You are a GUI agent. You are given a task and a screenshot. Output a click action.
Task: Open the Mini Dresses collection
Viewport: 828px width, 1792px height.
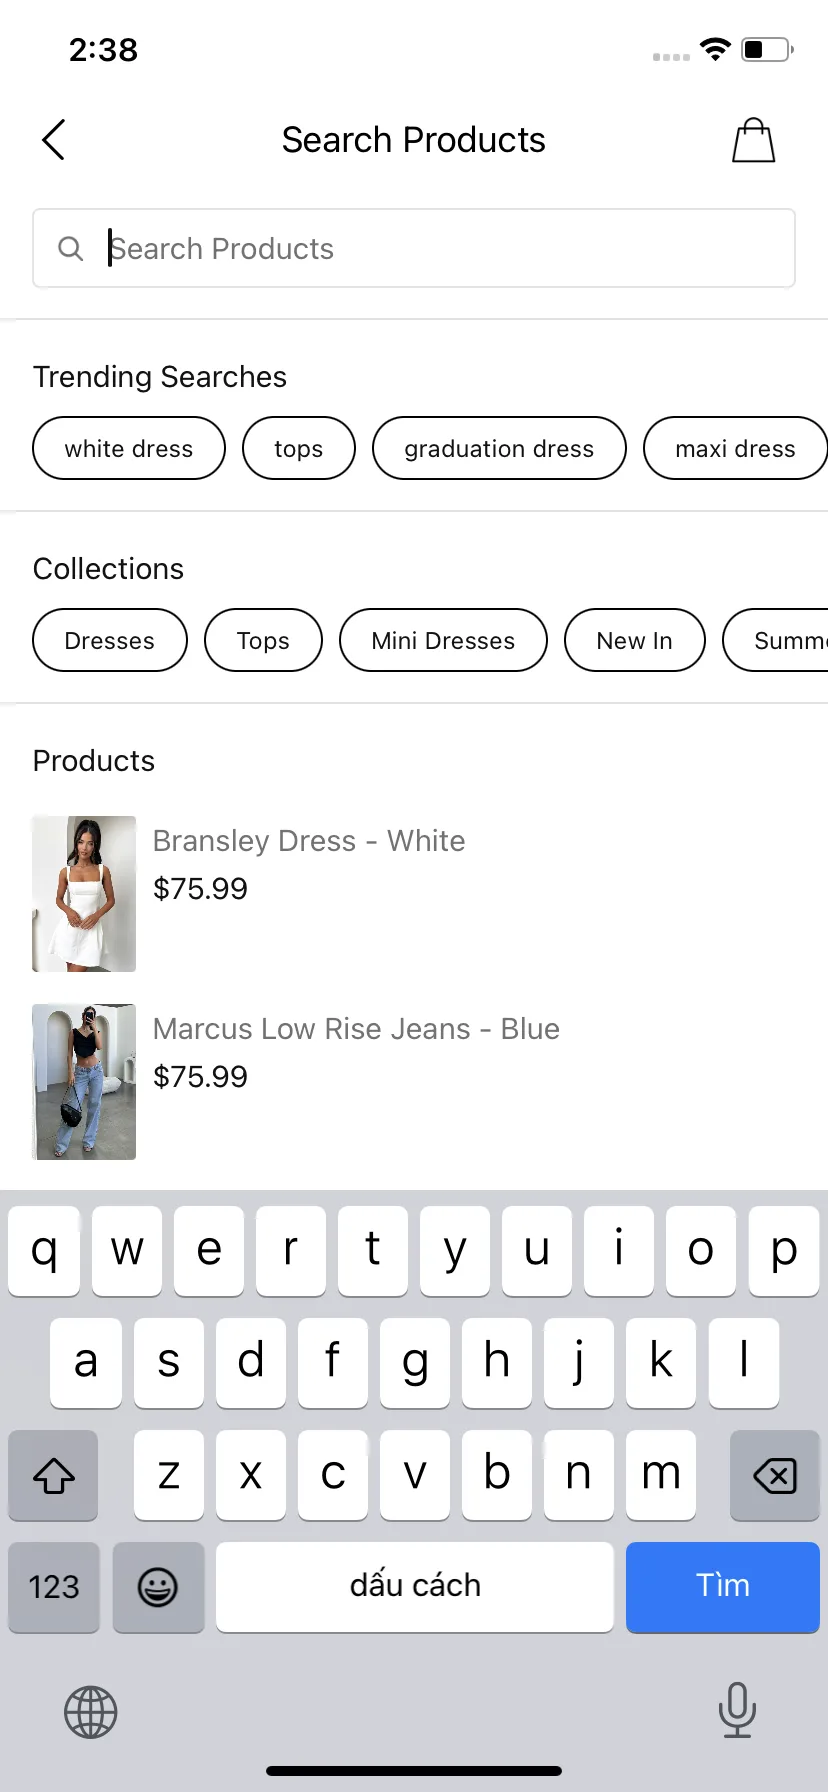click(x=443, y=640)
